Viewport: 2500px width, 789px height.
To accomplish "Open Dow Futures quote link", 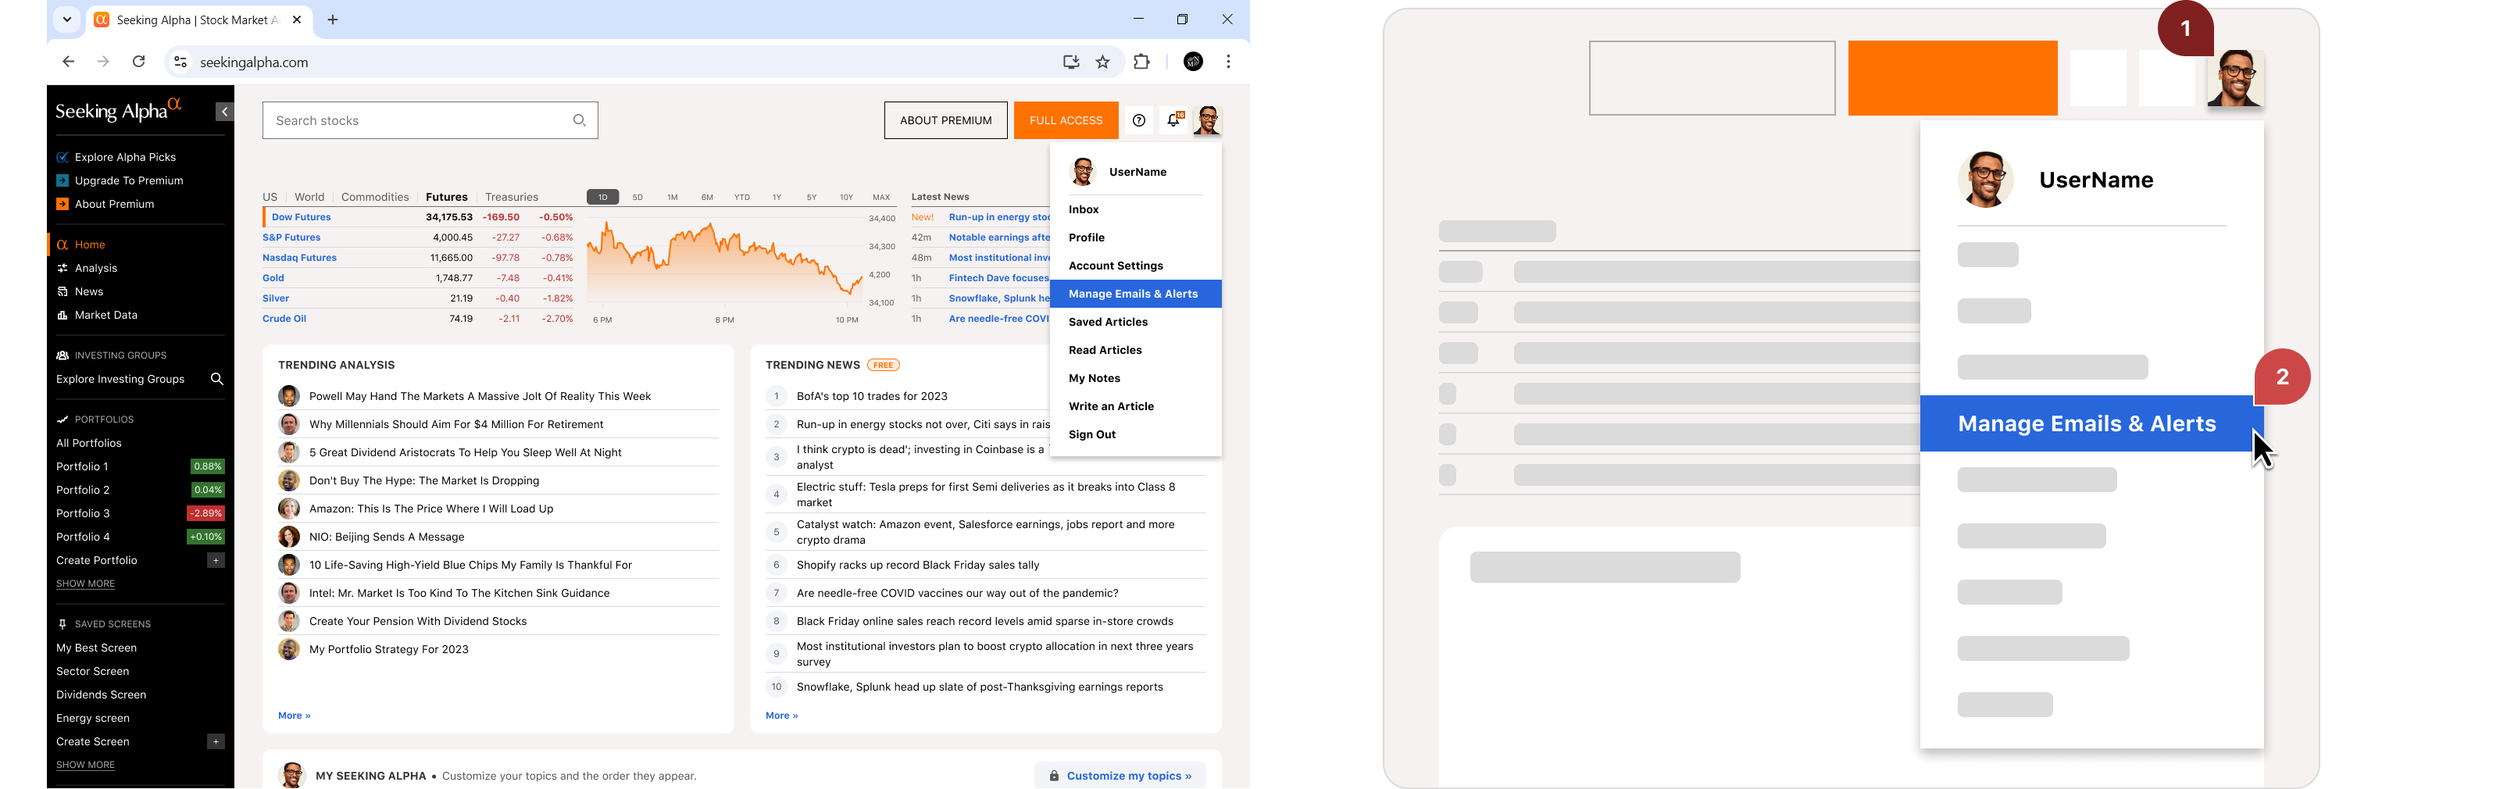I will click(x=301, y=217).
